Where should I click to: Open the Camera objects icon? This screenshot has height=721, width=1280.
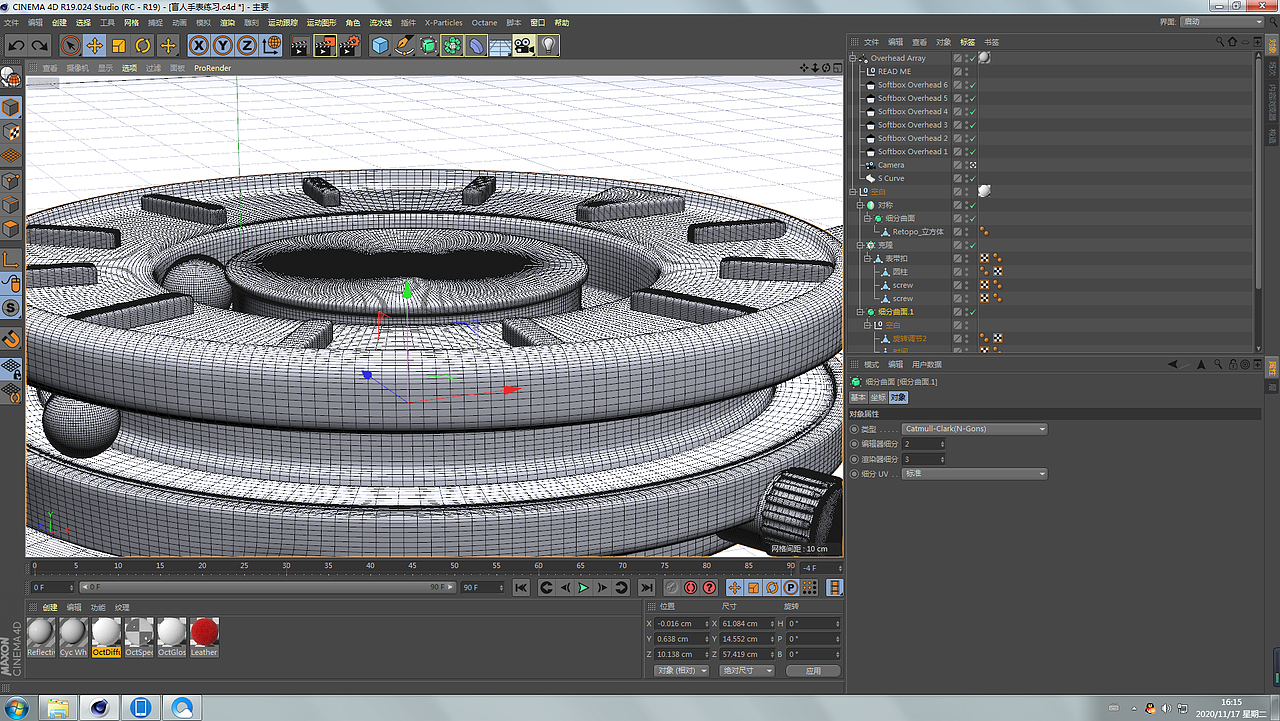coord(524,45)
